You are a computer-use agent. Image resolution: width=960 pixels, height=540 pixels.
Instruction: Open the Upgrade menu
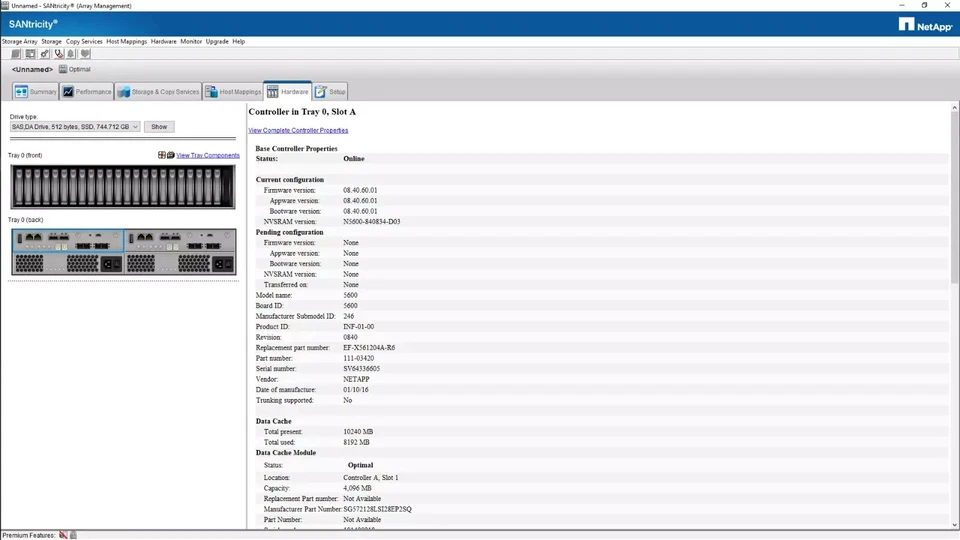pyautogui.click(x=217, y=42)
